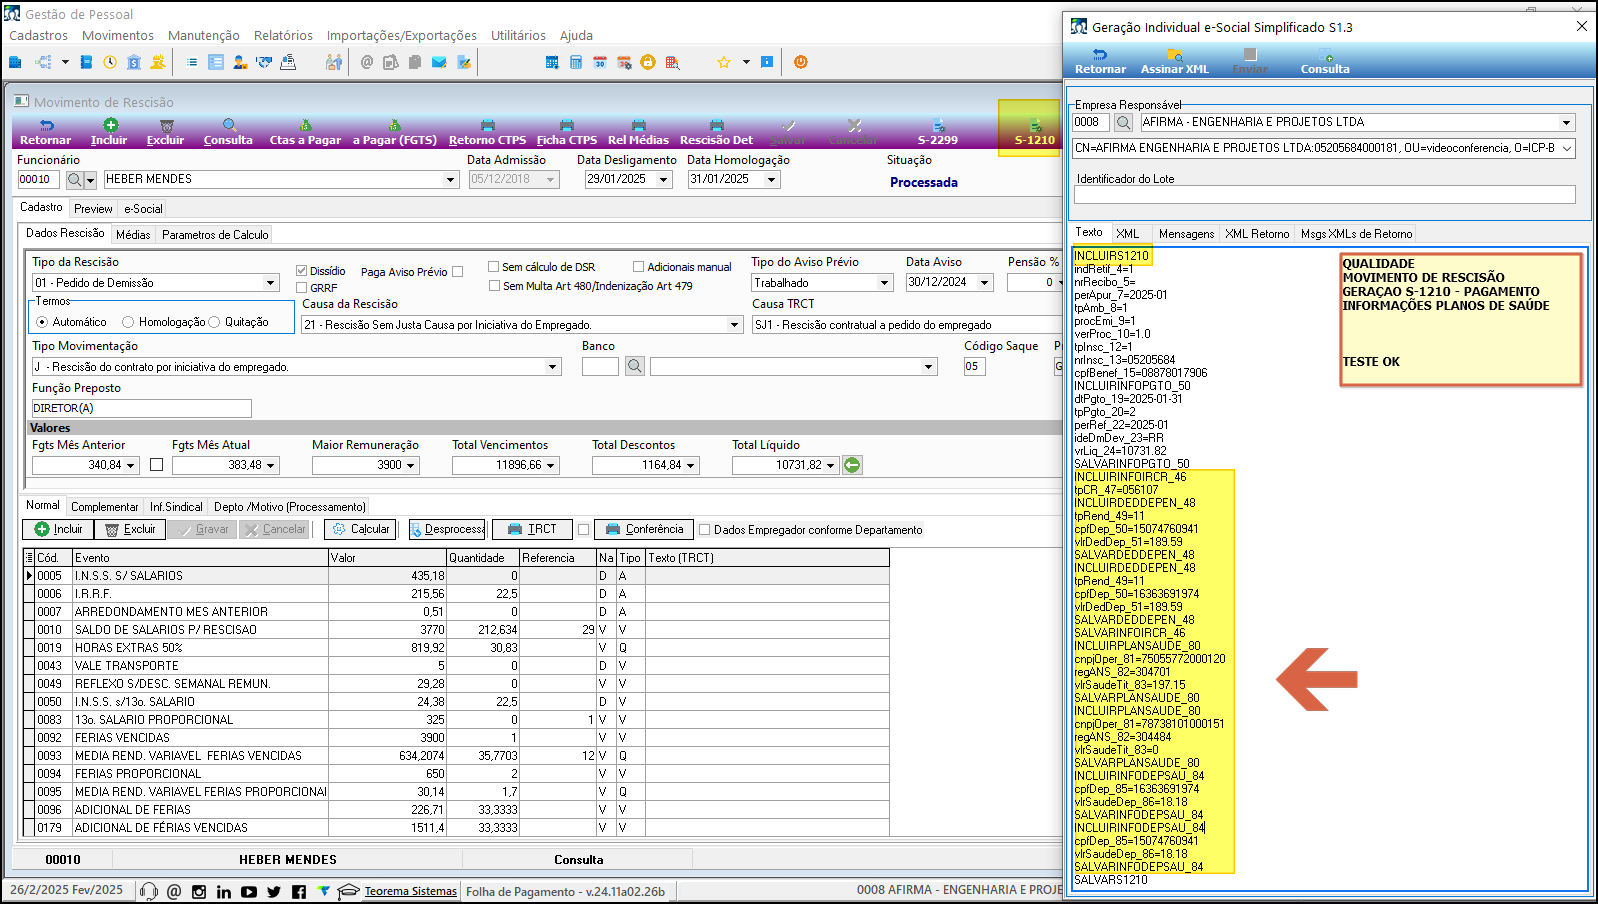This screenshot has height=904, width=1598.
Task: Select the Homologação radio button
Action: pyautogui.click(x=128, y=322)
